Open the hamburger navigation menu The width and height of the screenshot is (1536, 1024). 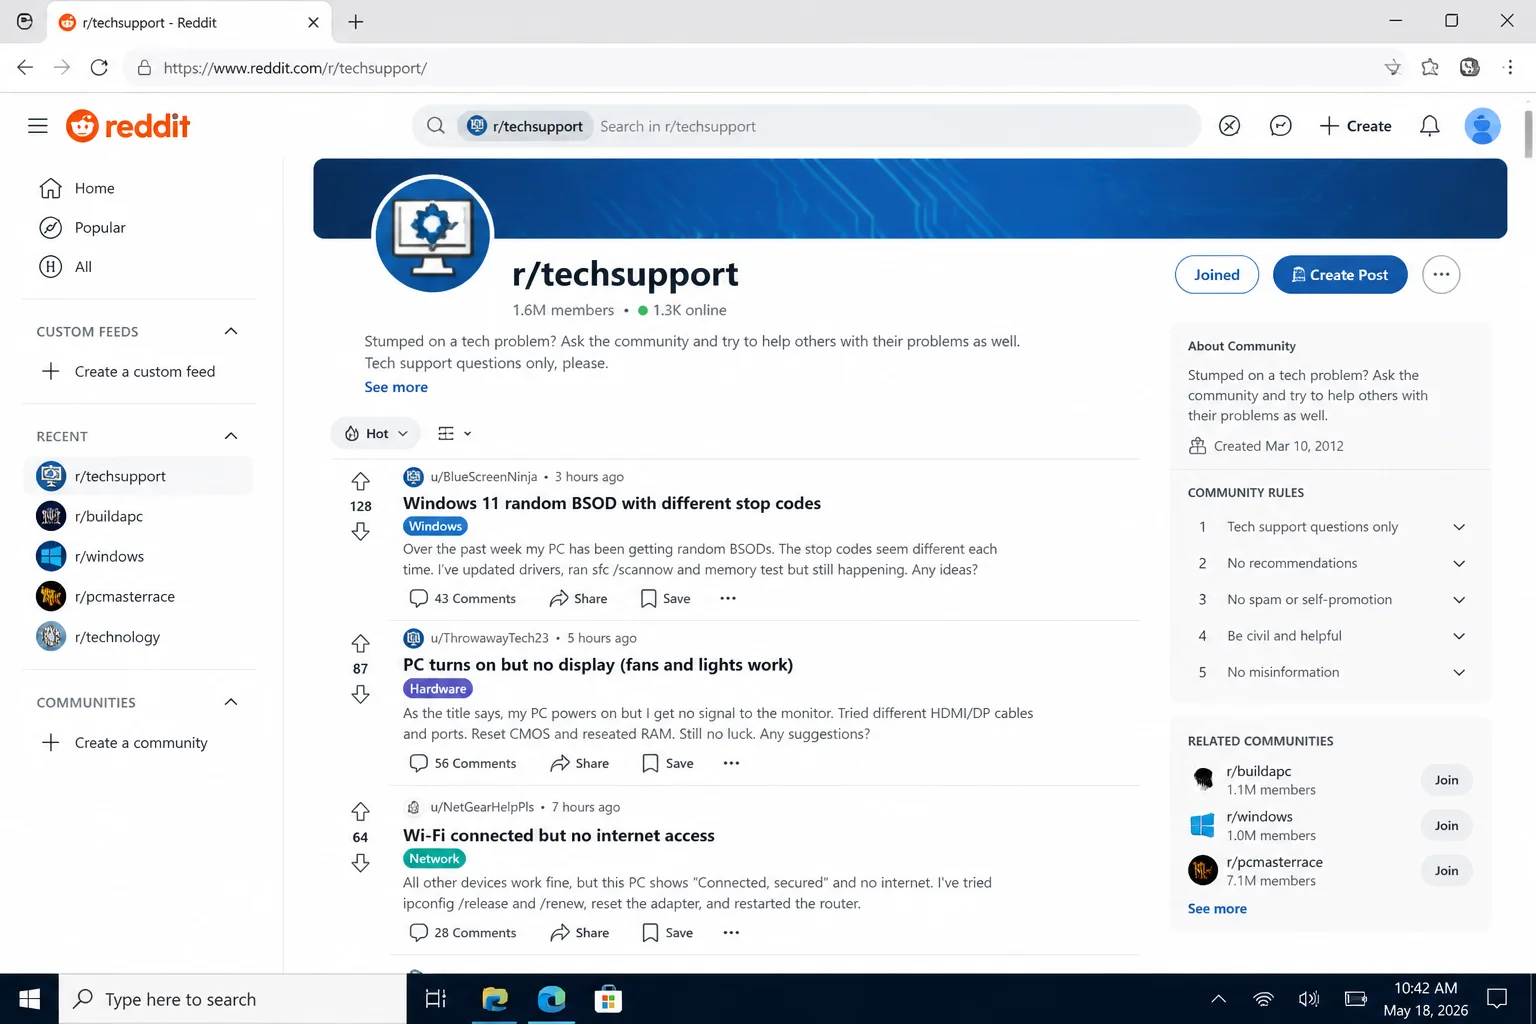click(x=38, y=126)
